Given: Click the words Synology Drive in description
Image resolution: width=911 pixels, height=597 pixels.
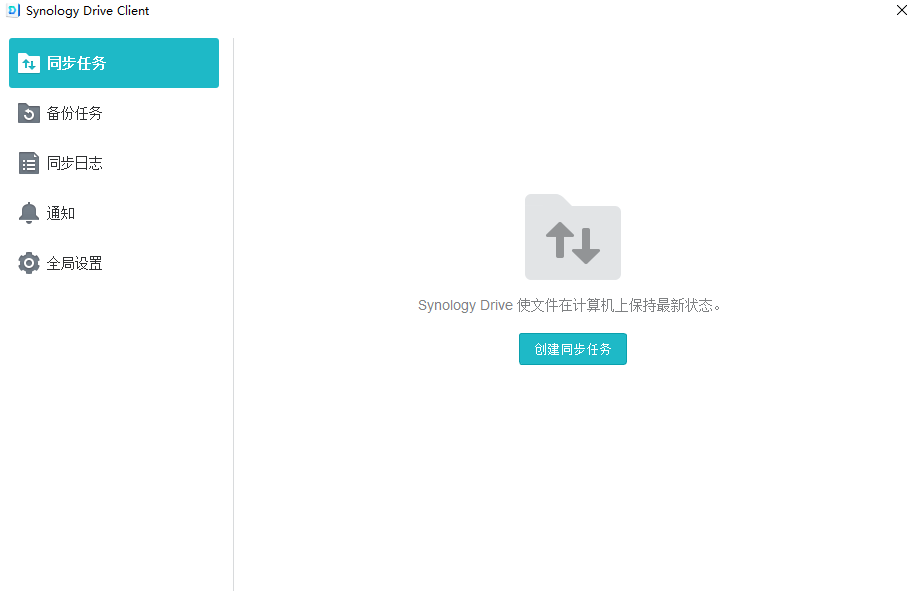Looking at the screenshot, I should (465, 305).
